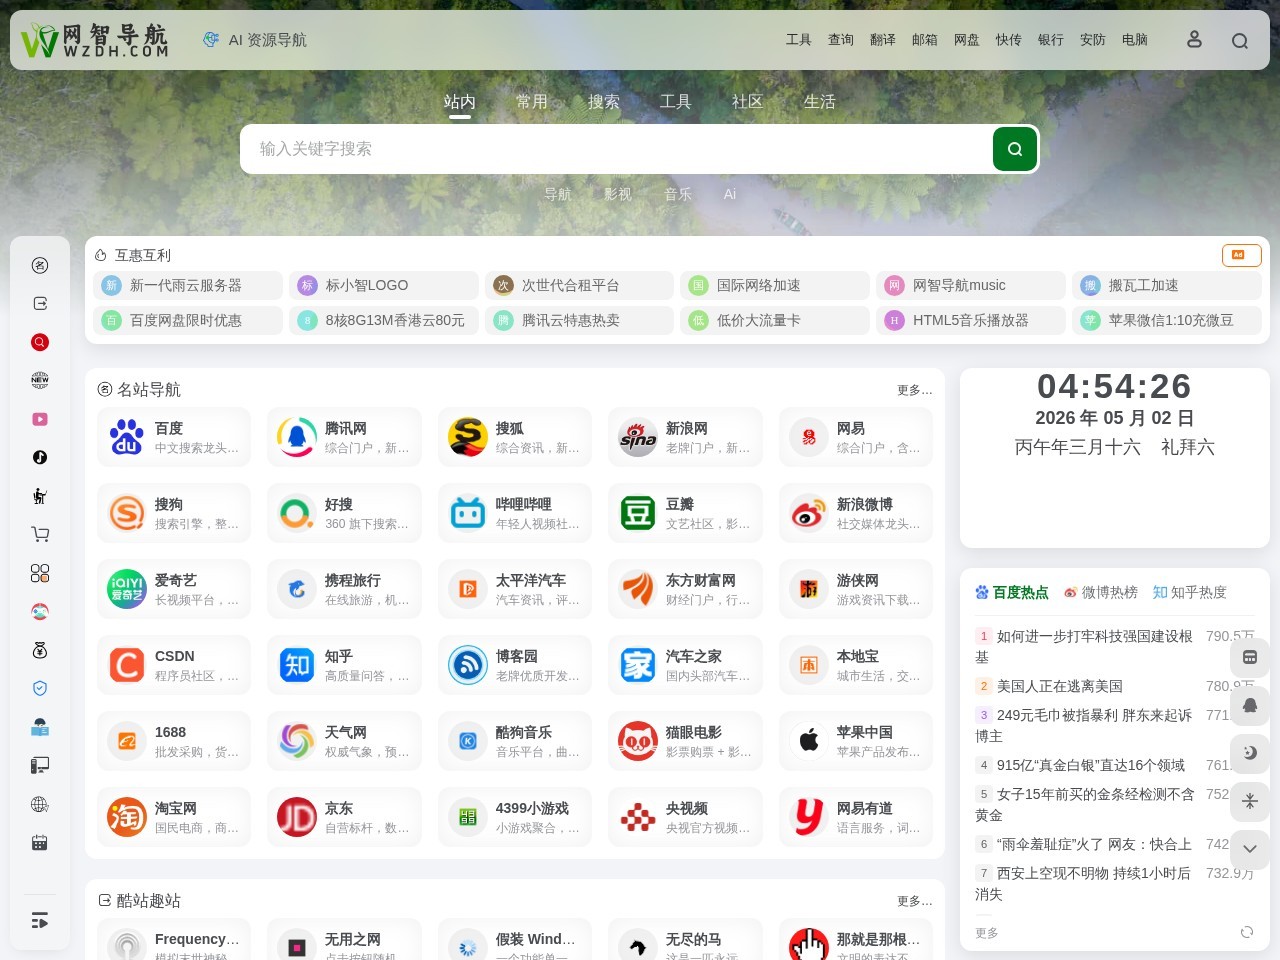Open hot item 美国人正在逃离美国
1280x960 pixels.
(1060, 686)
